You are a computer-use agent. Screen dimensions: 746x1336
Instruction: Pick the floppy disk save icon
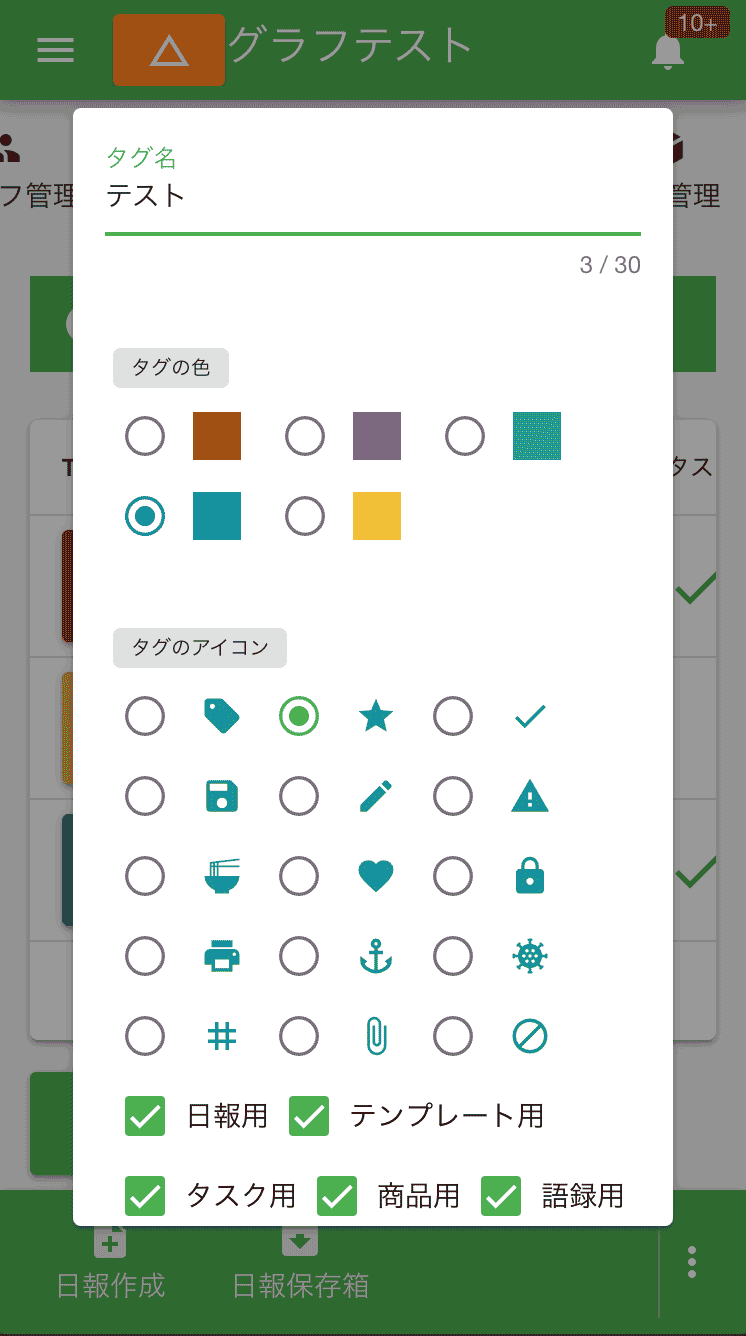pyautogui.click(x=221, y=796)
